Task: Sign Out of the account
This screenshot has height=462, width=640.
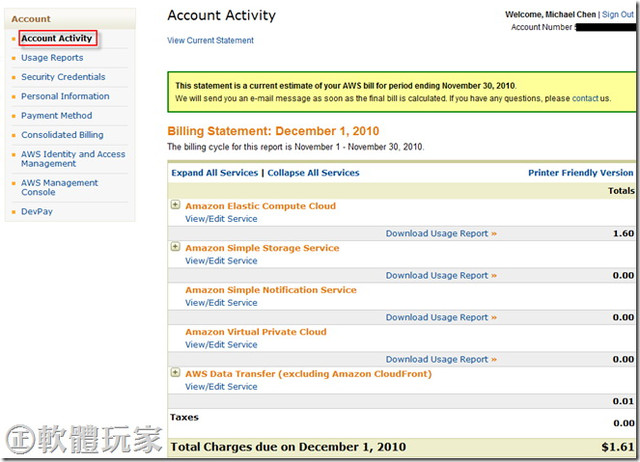Action: coord(617,16)
